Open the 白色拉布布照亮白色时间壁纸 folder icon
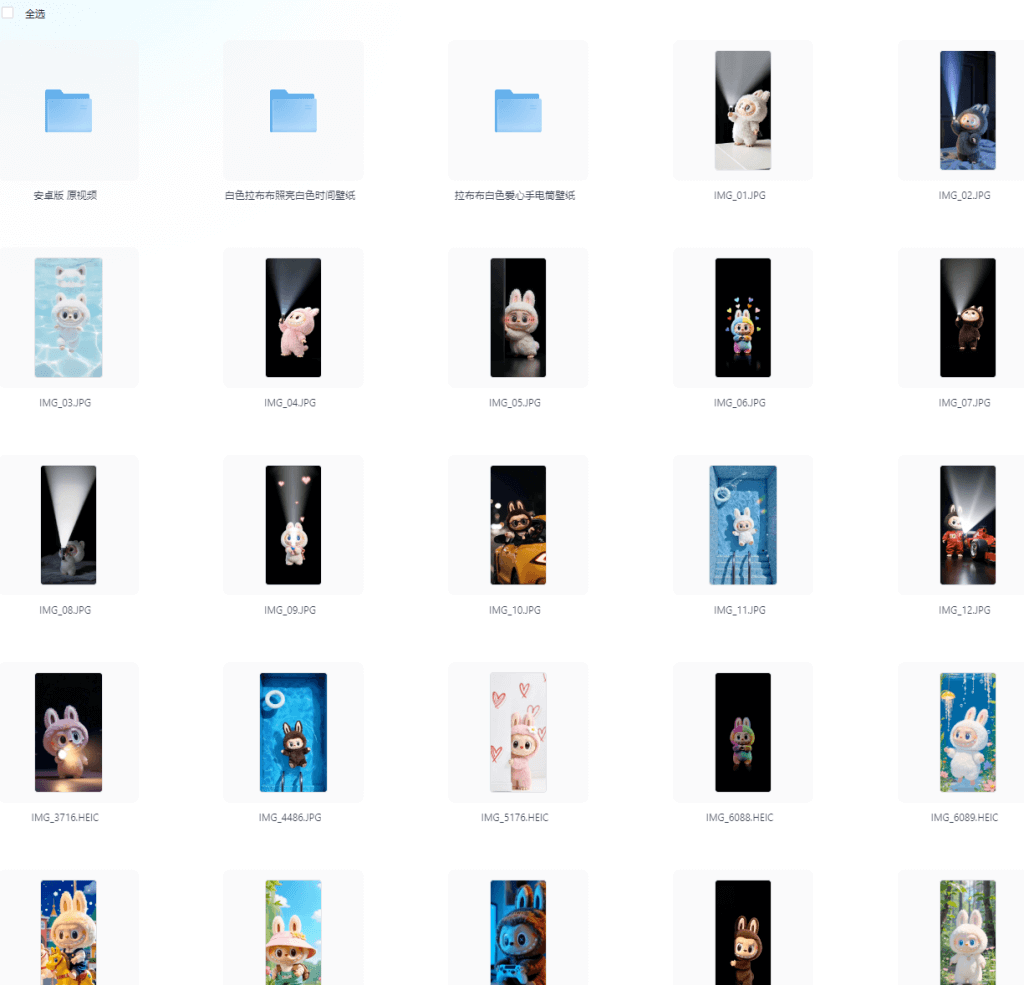 click(x=293, y=111)
